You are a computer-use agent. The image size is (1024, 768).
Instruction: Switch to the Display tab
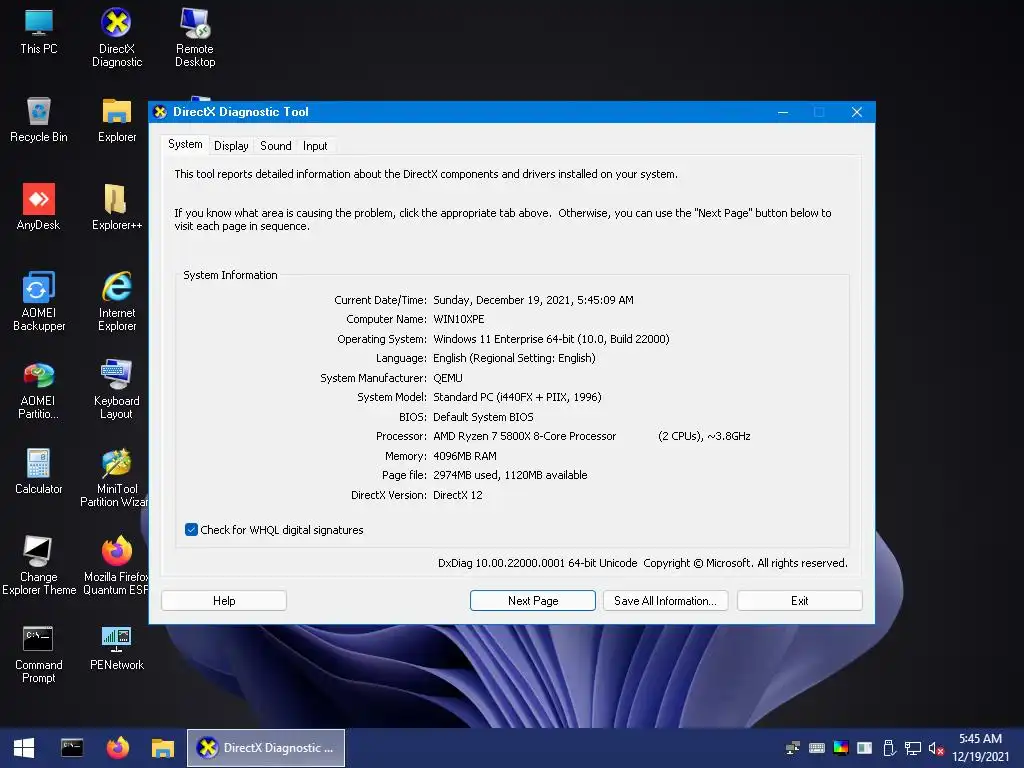(x=231, y=146)
